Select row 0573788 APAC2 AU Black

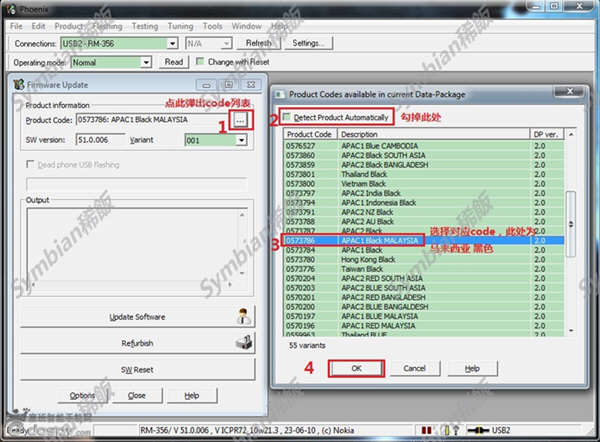[424, 222]
